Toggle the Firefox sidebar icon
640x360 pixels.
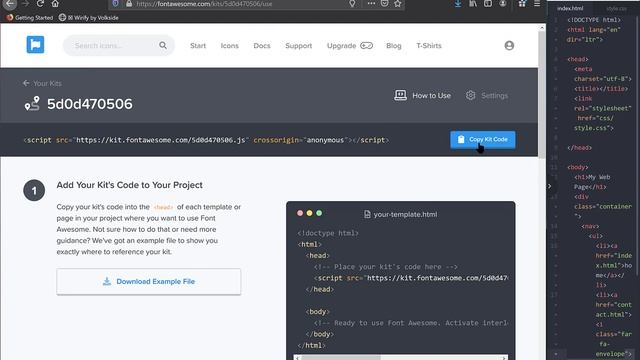[488, 4]
